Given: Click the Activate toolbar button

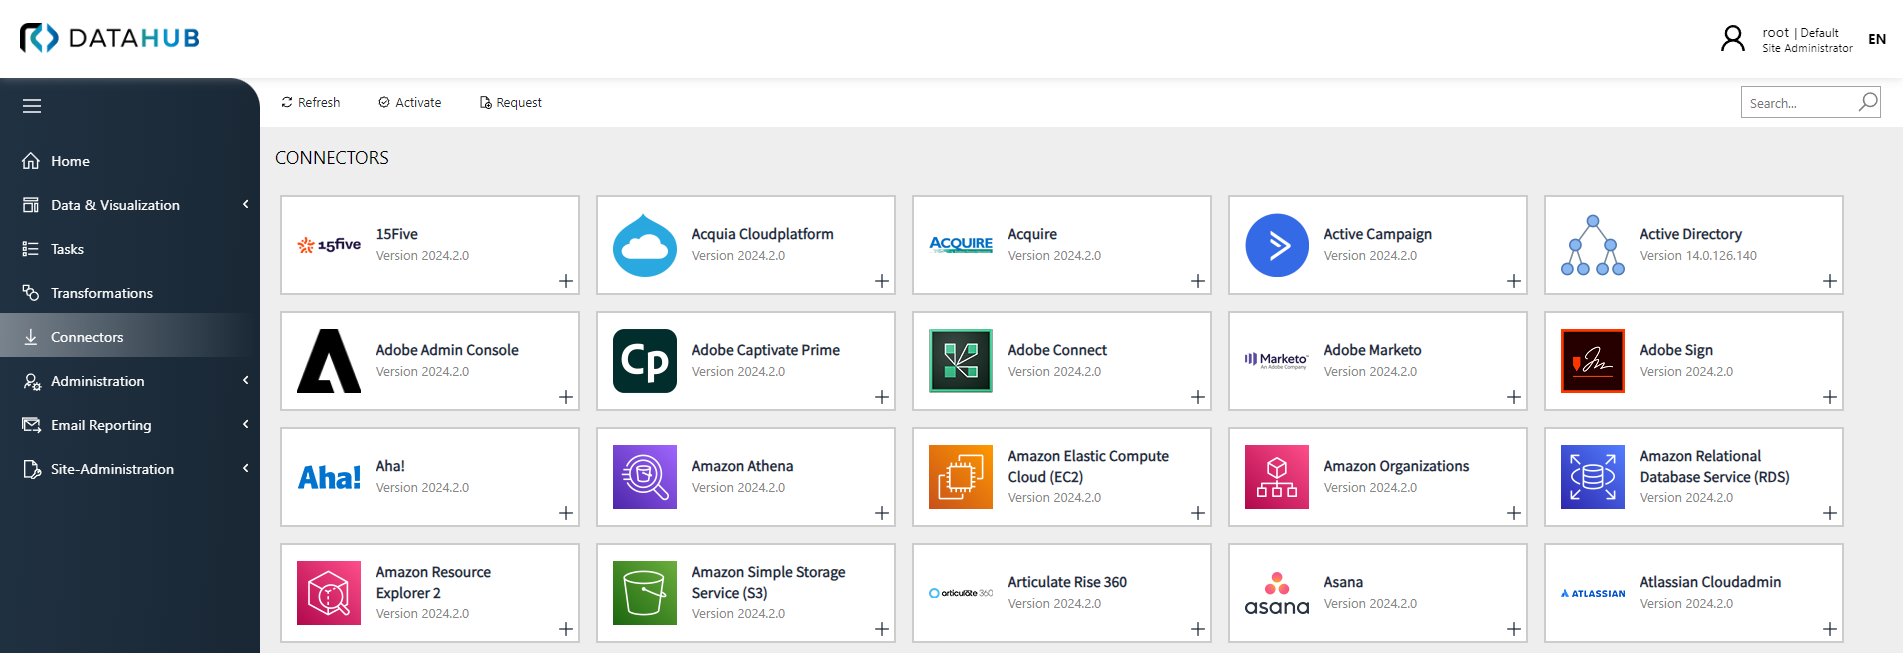Looking at the screenshot, I should 409,103.
